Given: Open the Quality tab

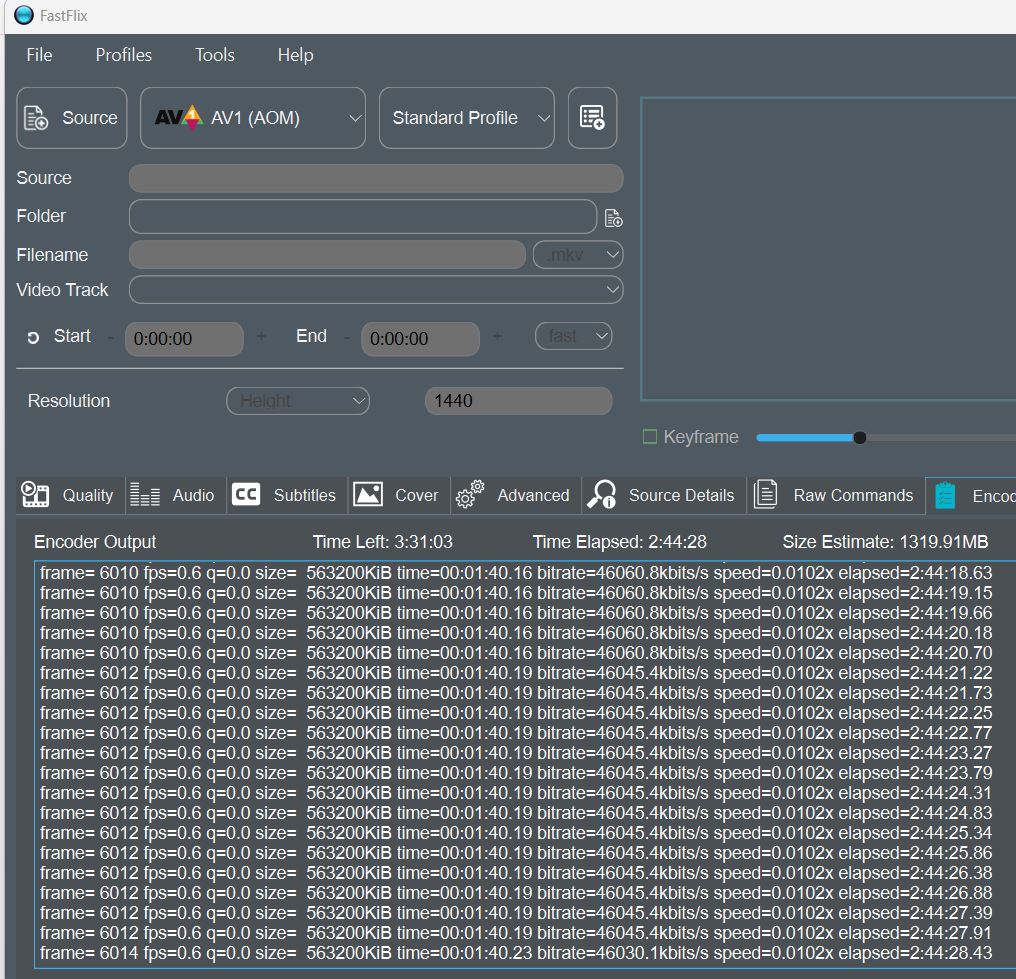Looking at the screenshot, I should point(69,495).
